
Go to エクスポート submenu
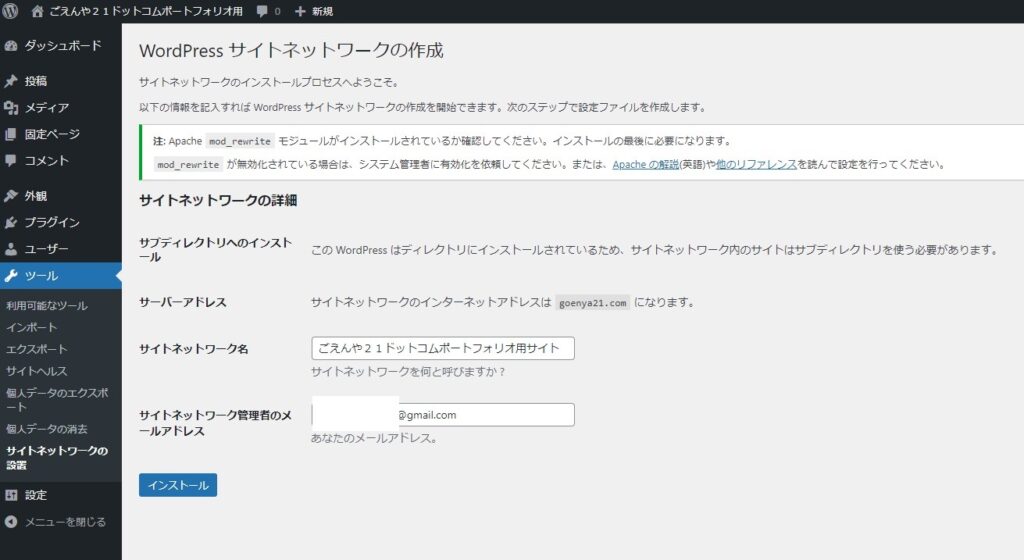[36, 349]
